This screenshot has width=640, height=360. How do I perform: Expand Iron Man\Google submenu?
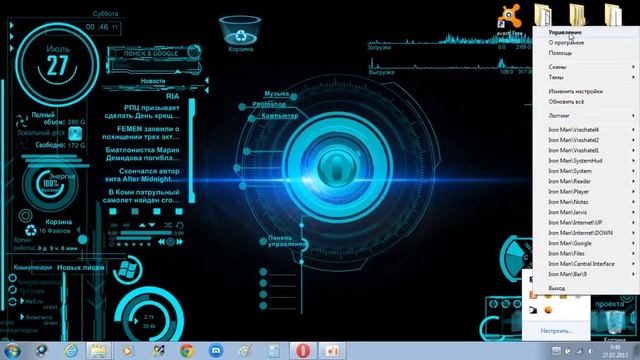pos(586,243)
